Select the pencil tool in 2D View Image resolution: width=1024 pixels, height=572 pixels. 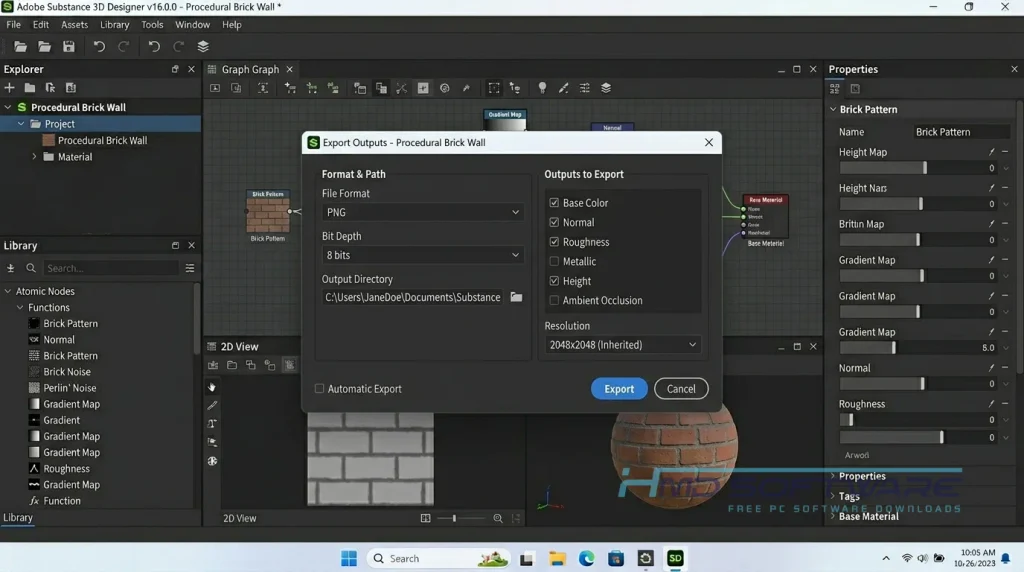point(212,405)
